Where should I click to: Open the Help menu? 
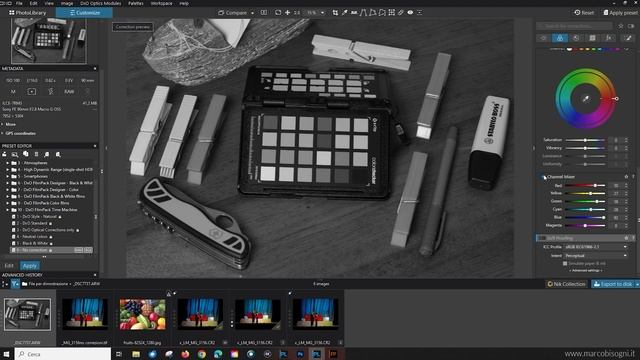pos(184,3)
